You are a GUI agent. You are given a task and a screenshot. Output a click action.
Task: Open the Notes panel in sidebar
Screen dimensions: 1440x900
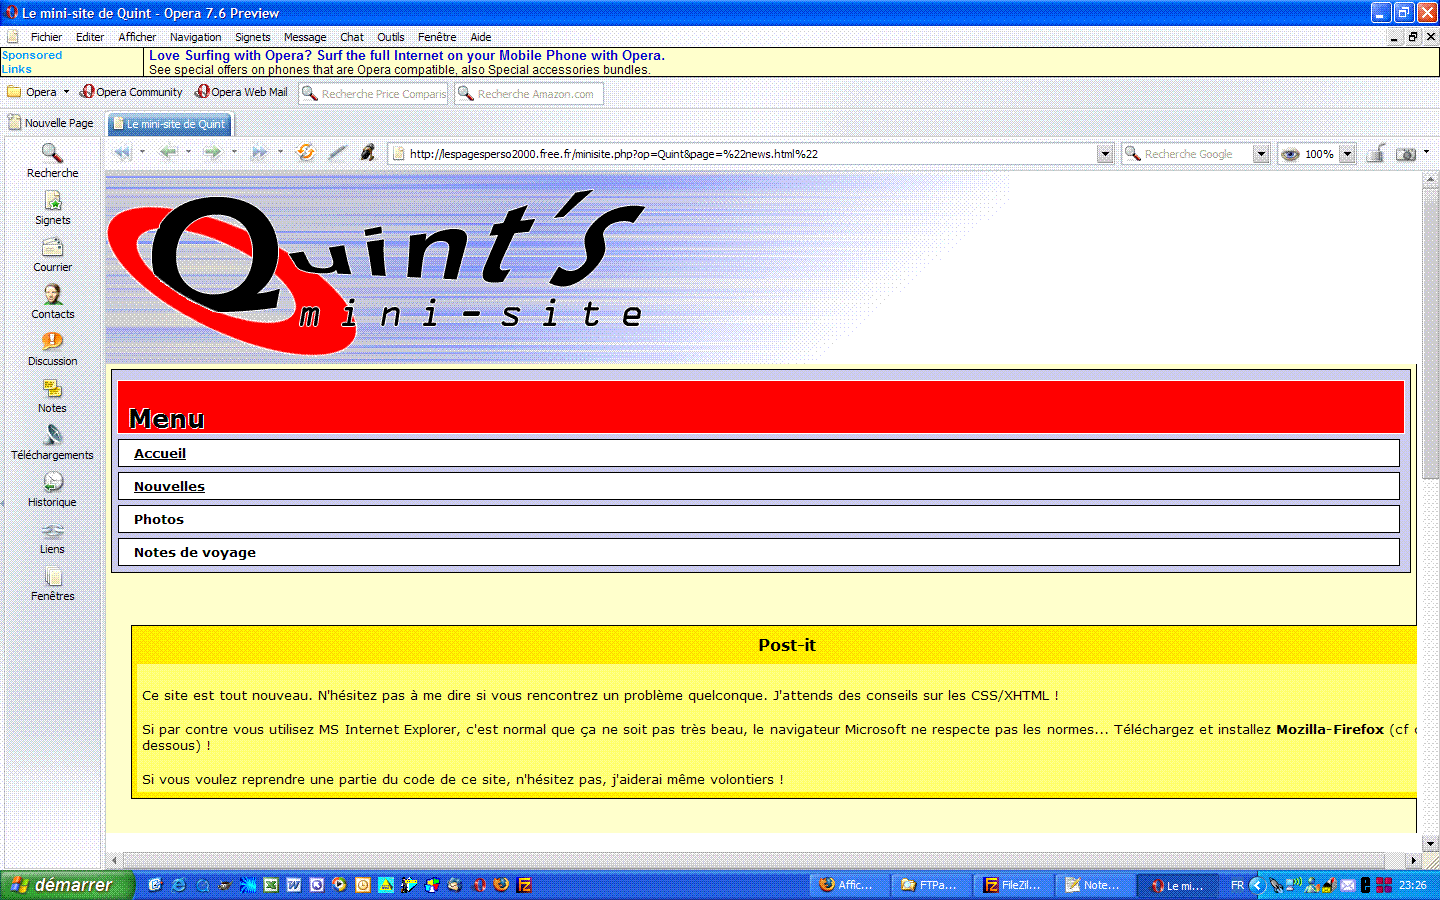click(52, 395)
